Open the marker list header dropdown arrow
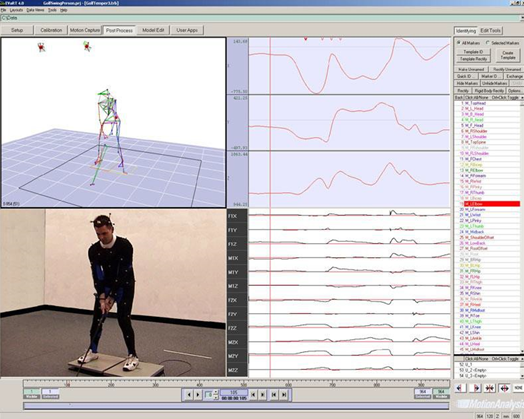 (x=522, y=98)
